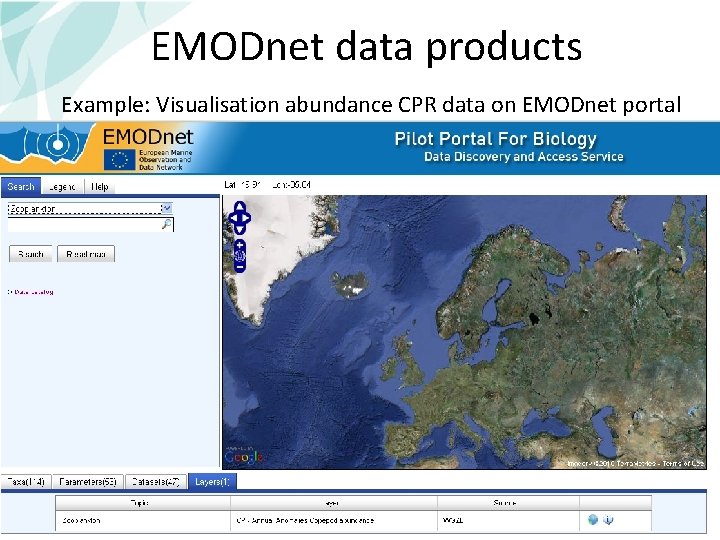The height and width of the screenshot is (540, 720).
Task: Pan the map left arrow
Action: pos(233,218)
